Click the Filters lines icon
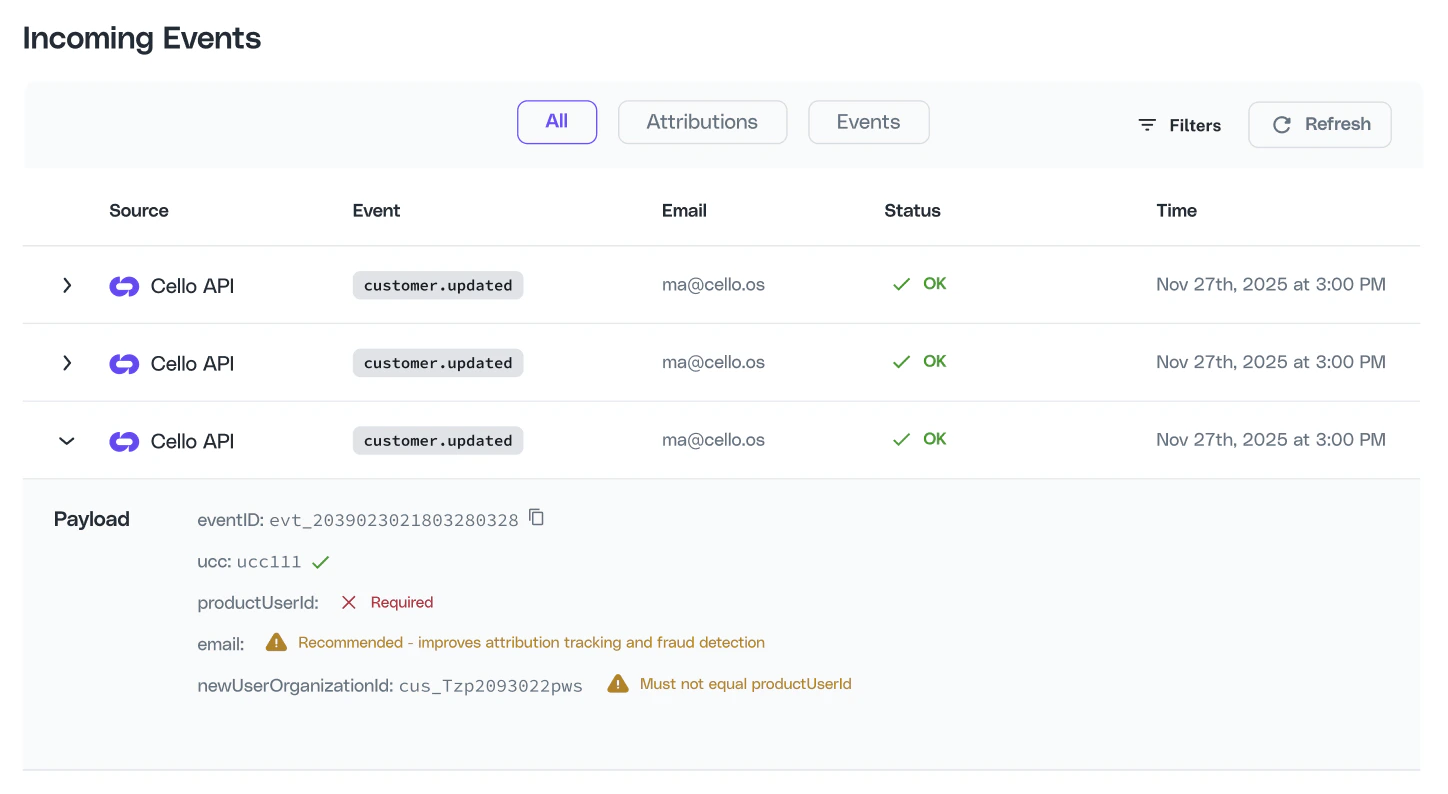 click(1147, 125)
